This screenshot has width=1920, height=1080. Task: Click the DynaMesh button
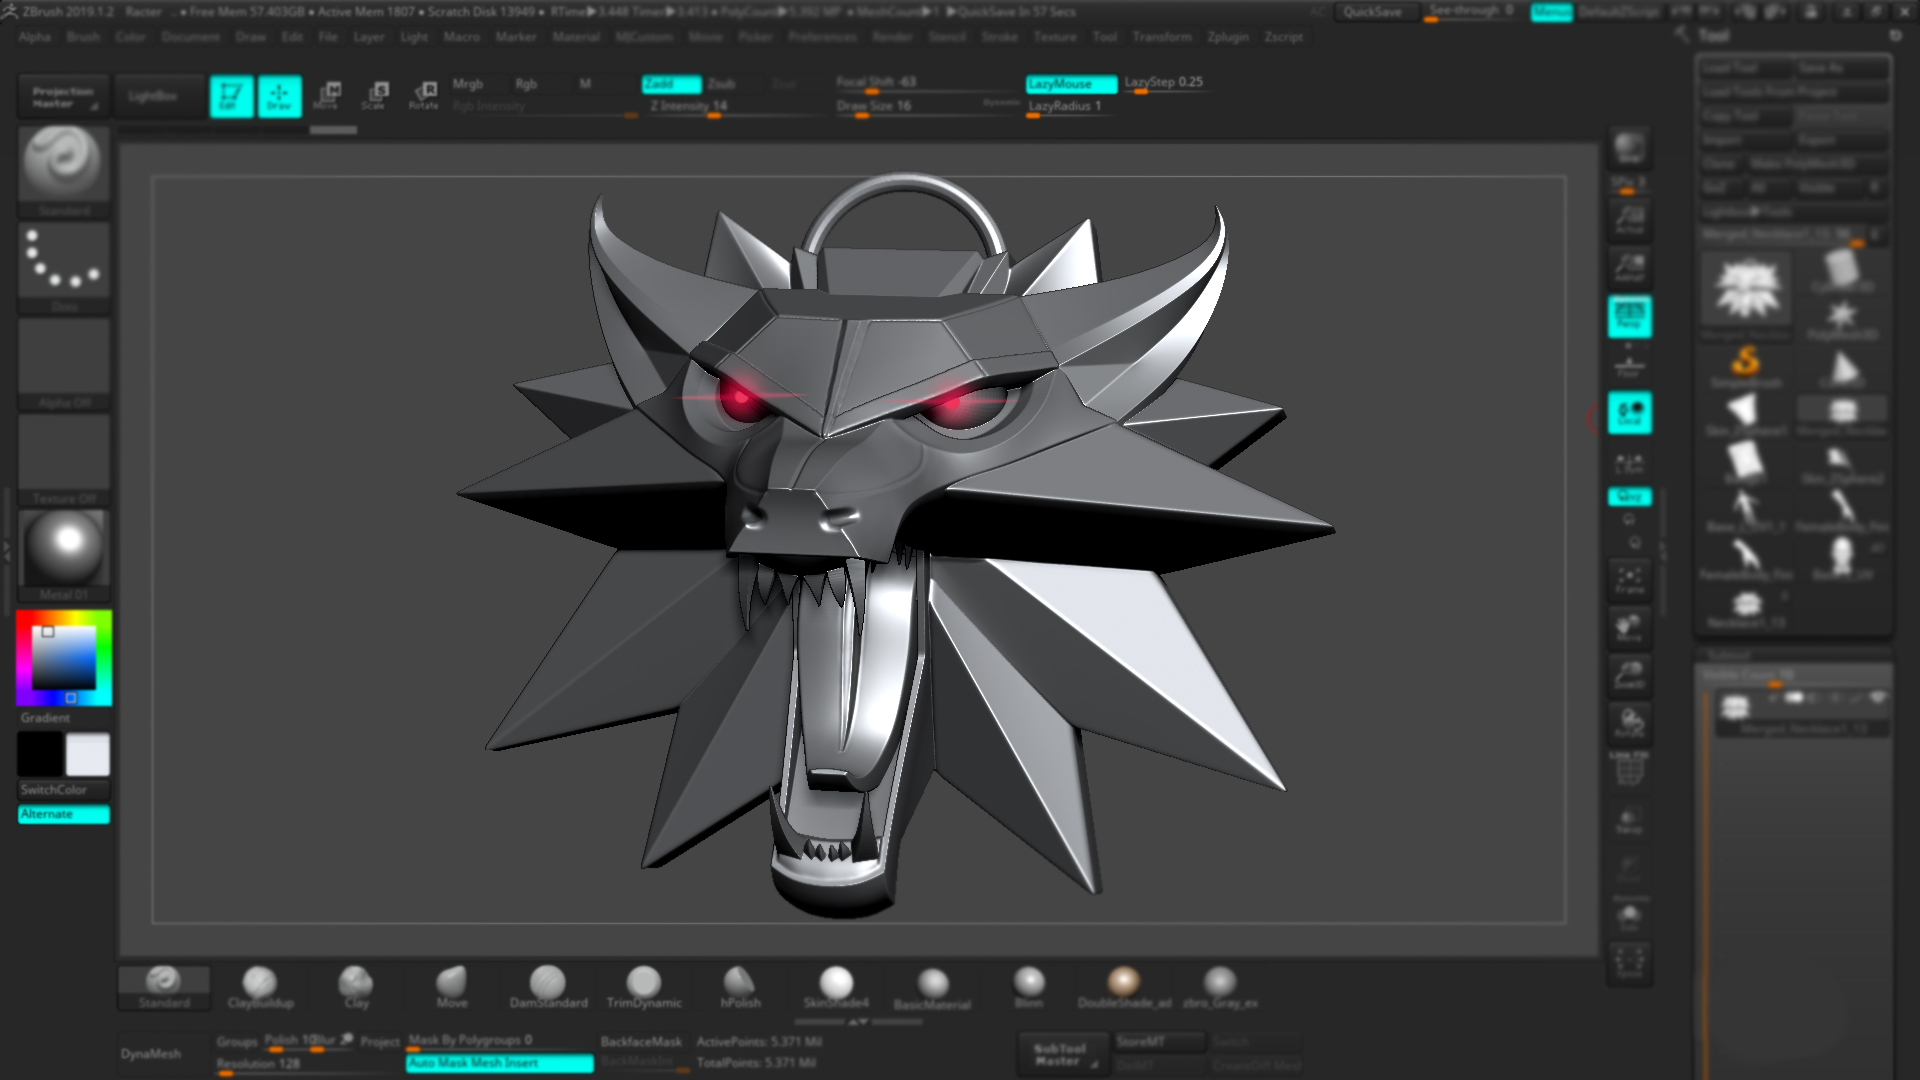click(151, 1054)
